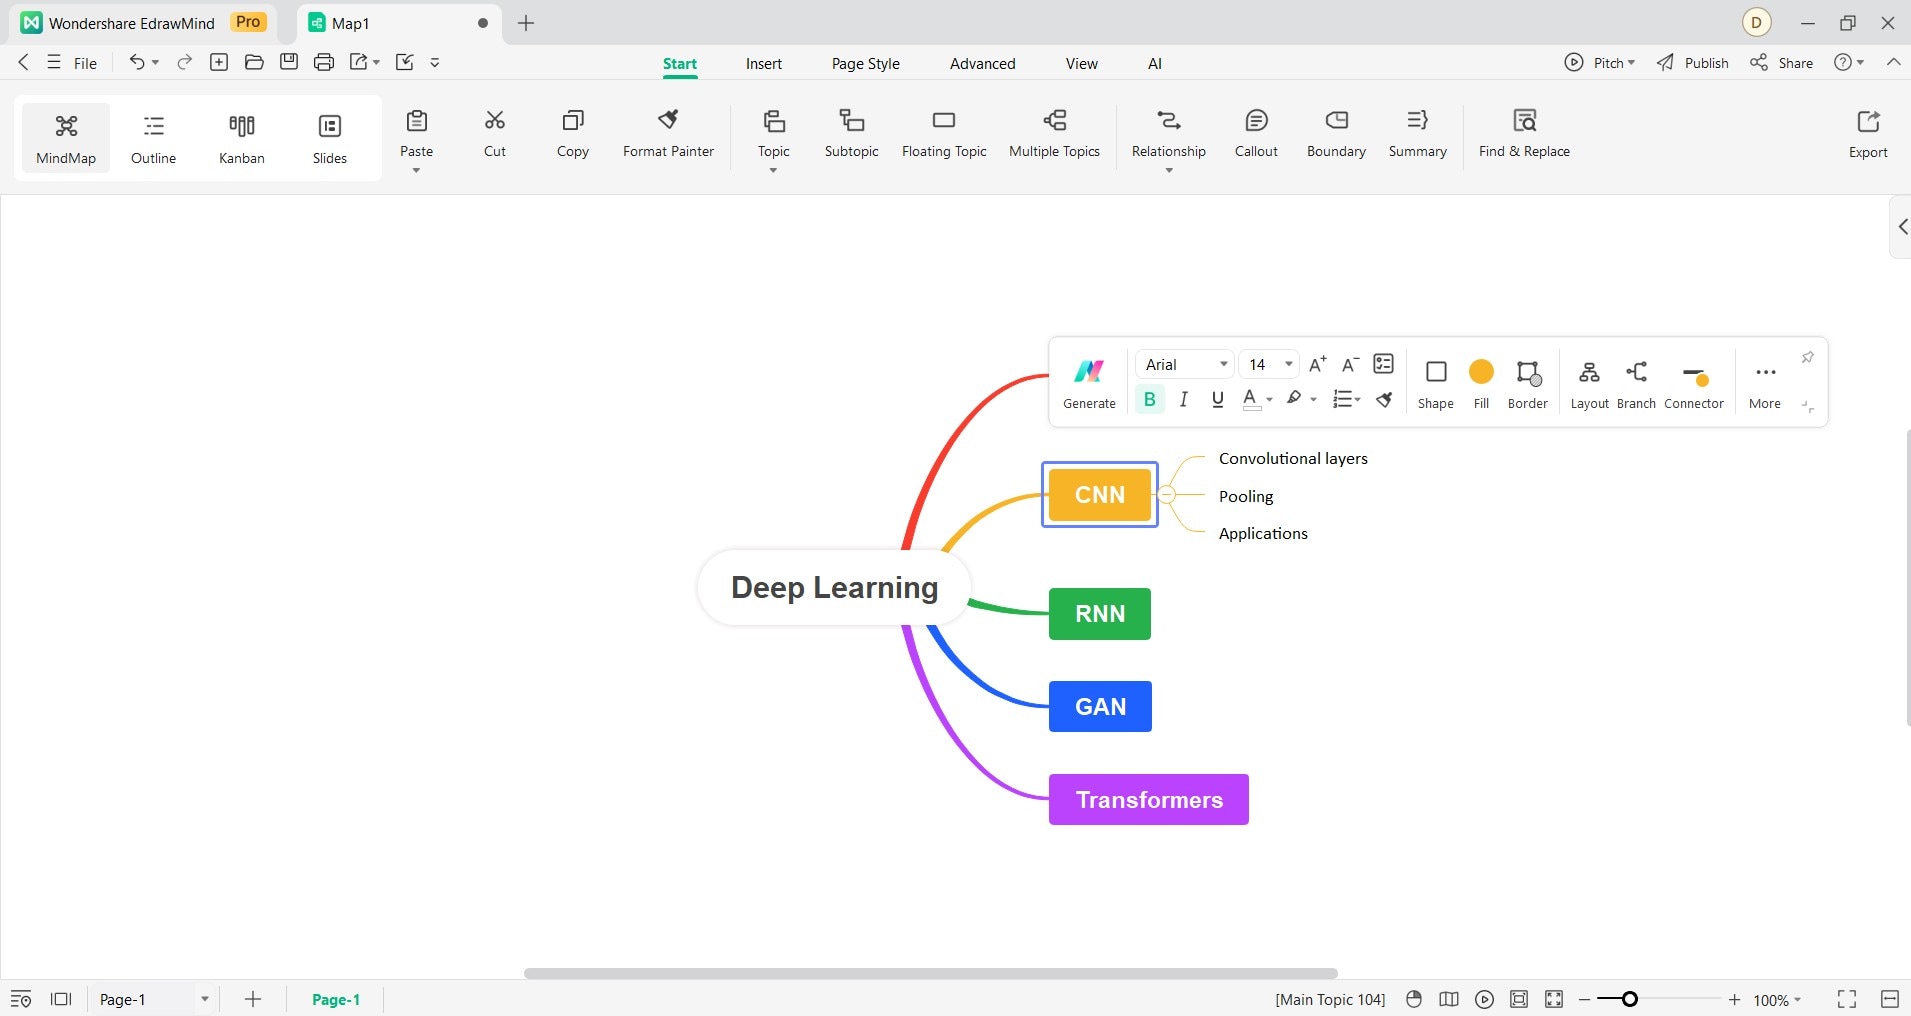Click the Copy icon
Viewport: 1911px width, 1016px height.
tap(573, 121)
